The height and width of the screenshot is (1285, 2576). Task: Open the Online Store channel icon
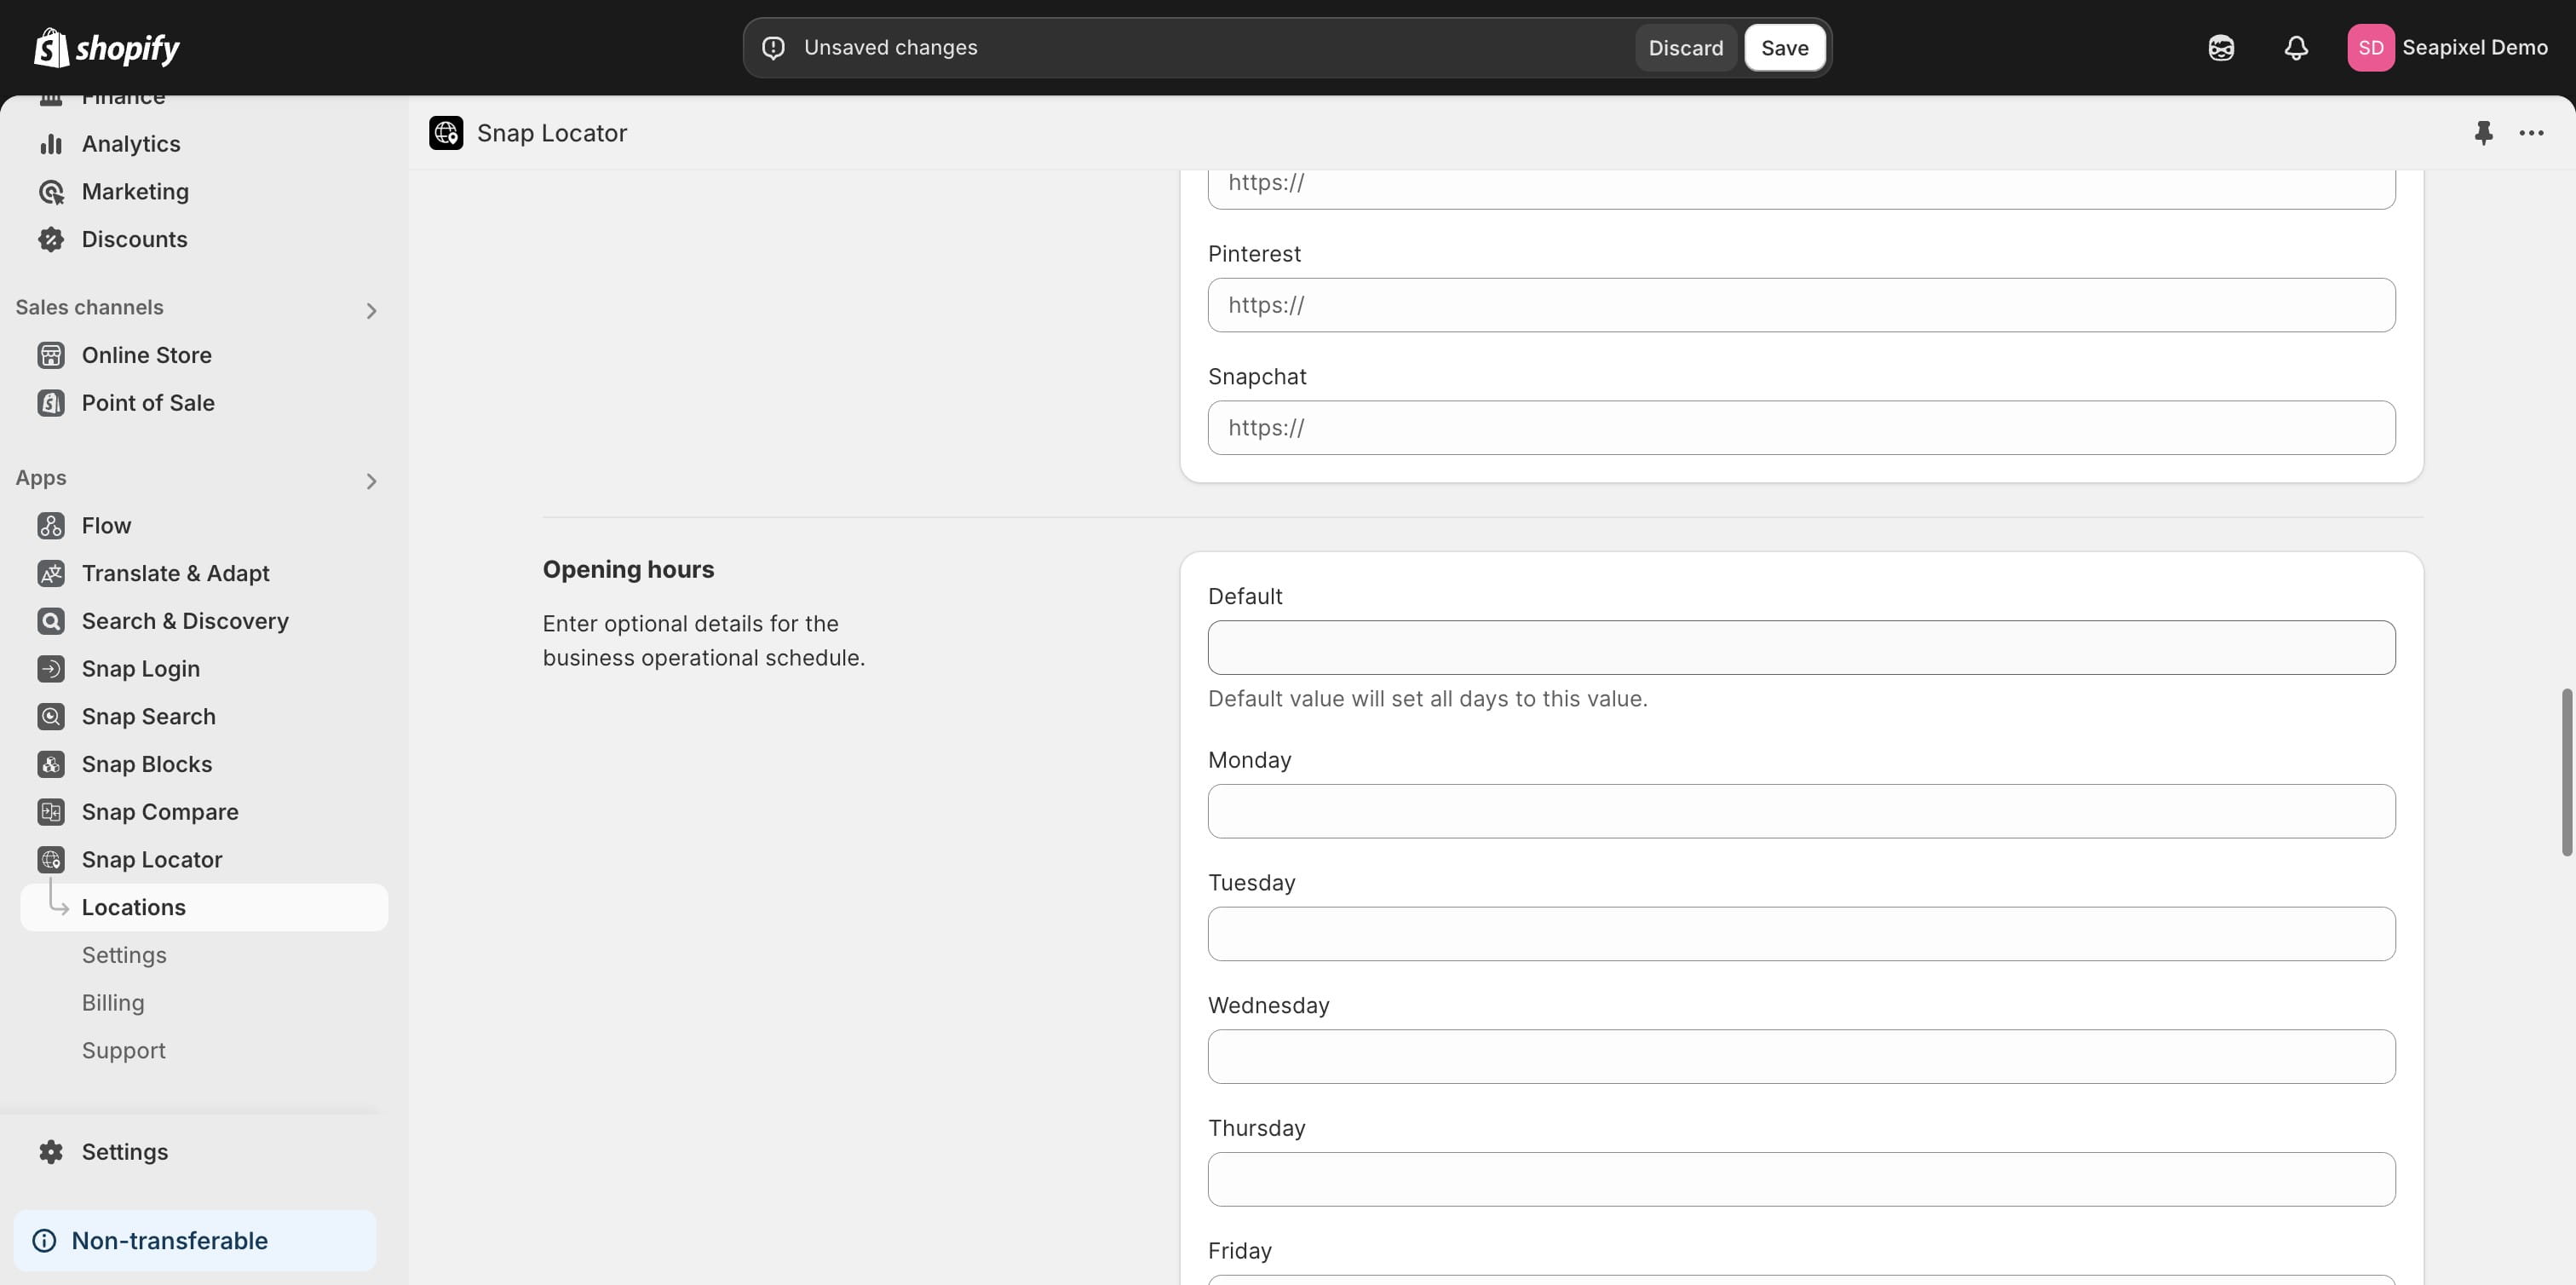(x=51, y=355)
